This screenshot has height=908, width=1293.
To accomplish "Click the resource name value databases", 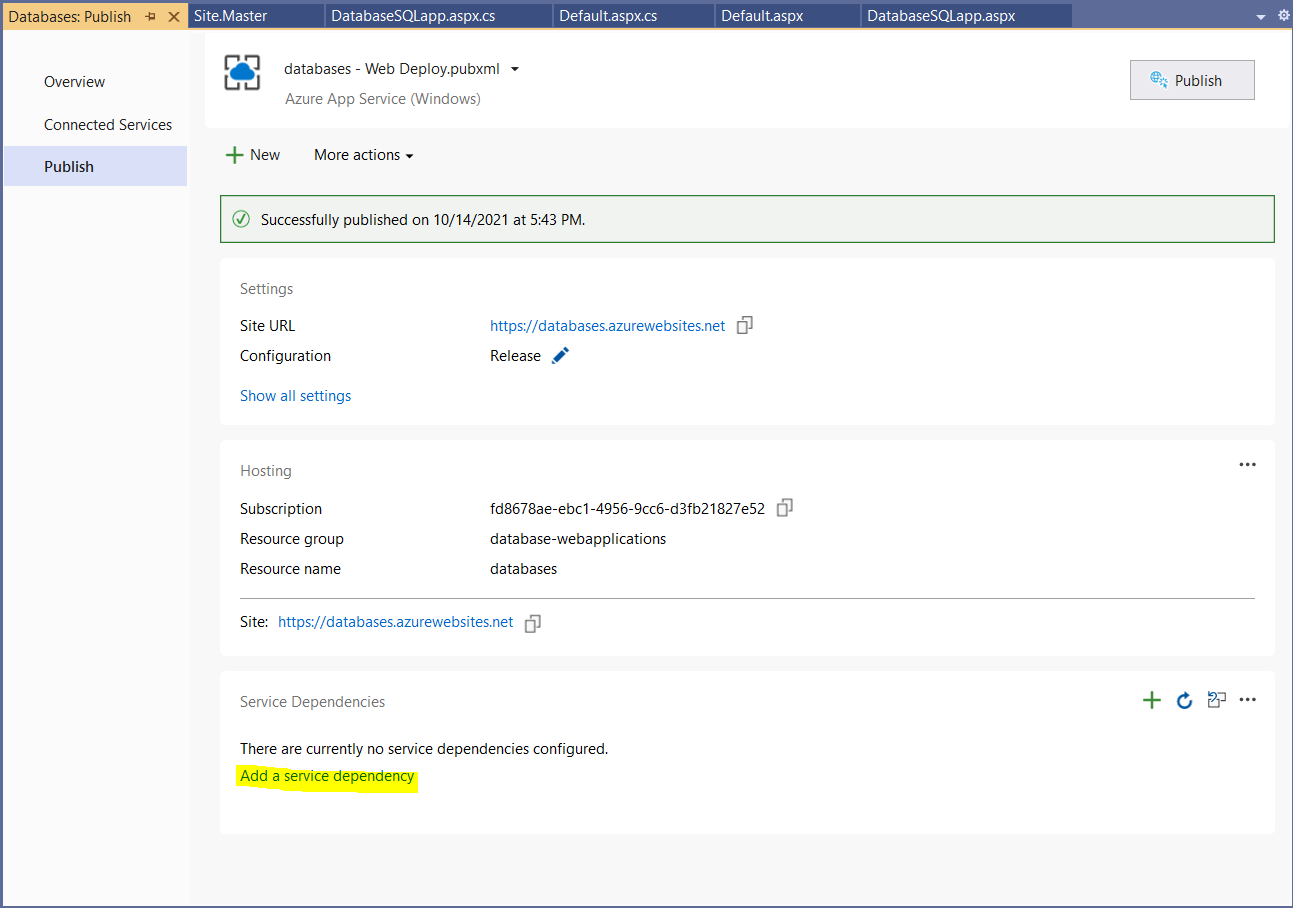I will [523, 569].
